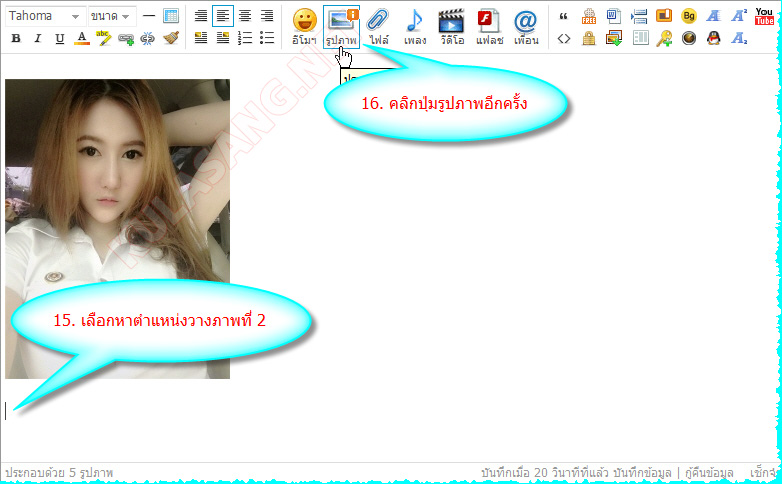Insert a quote block
782x484 pixels.
coord(564,16)
